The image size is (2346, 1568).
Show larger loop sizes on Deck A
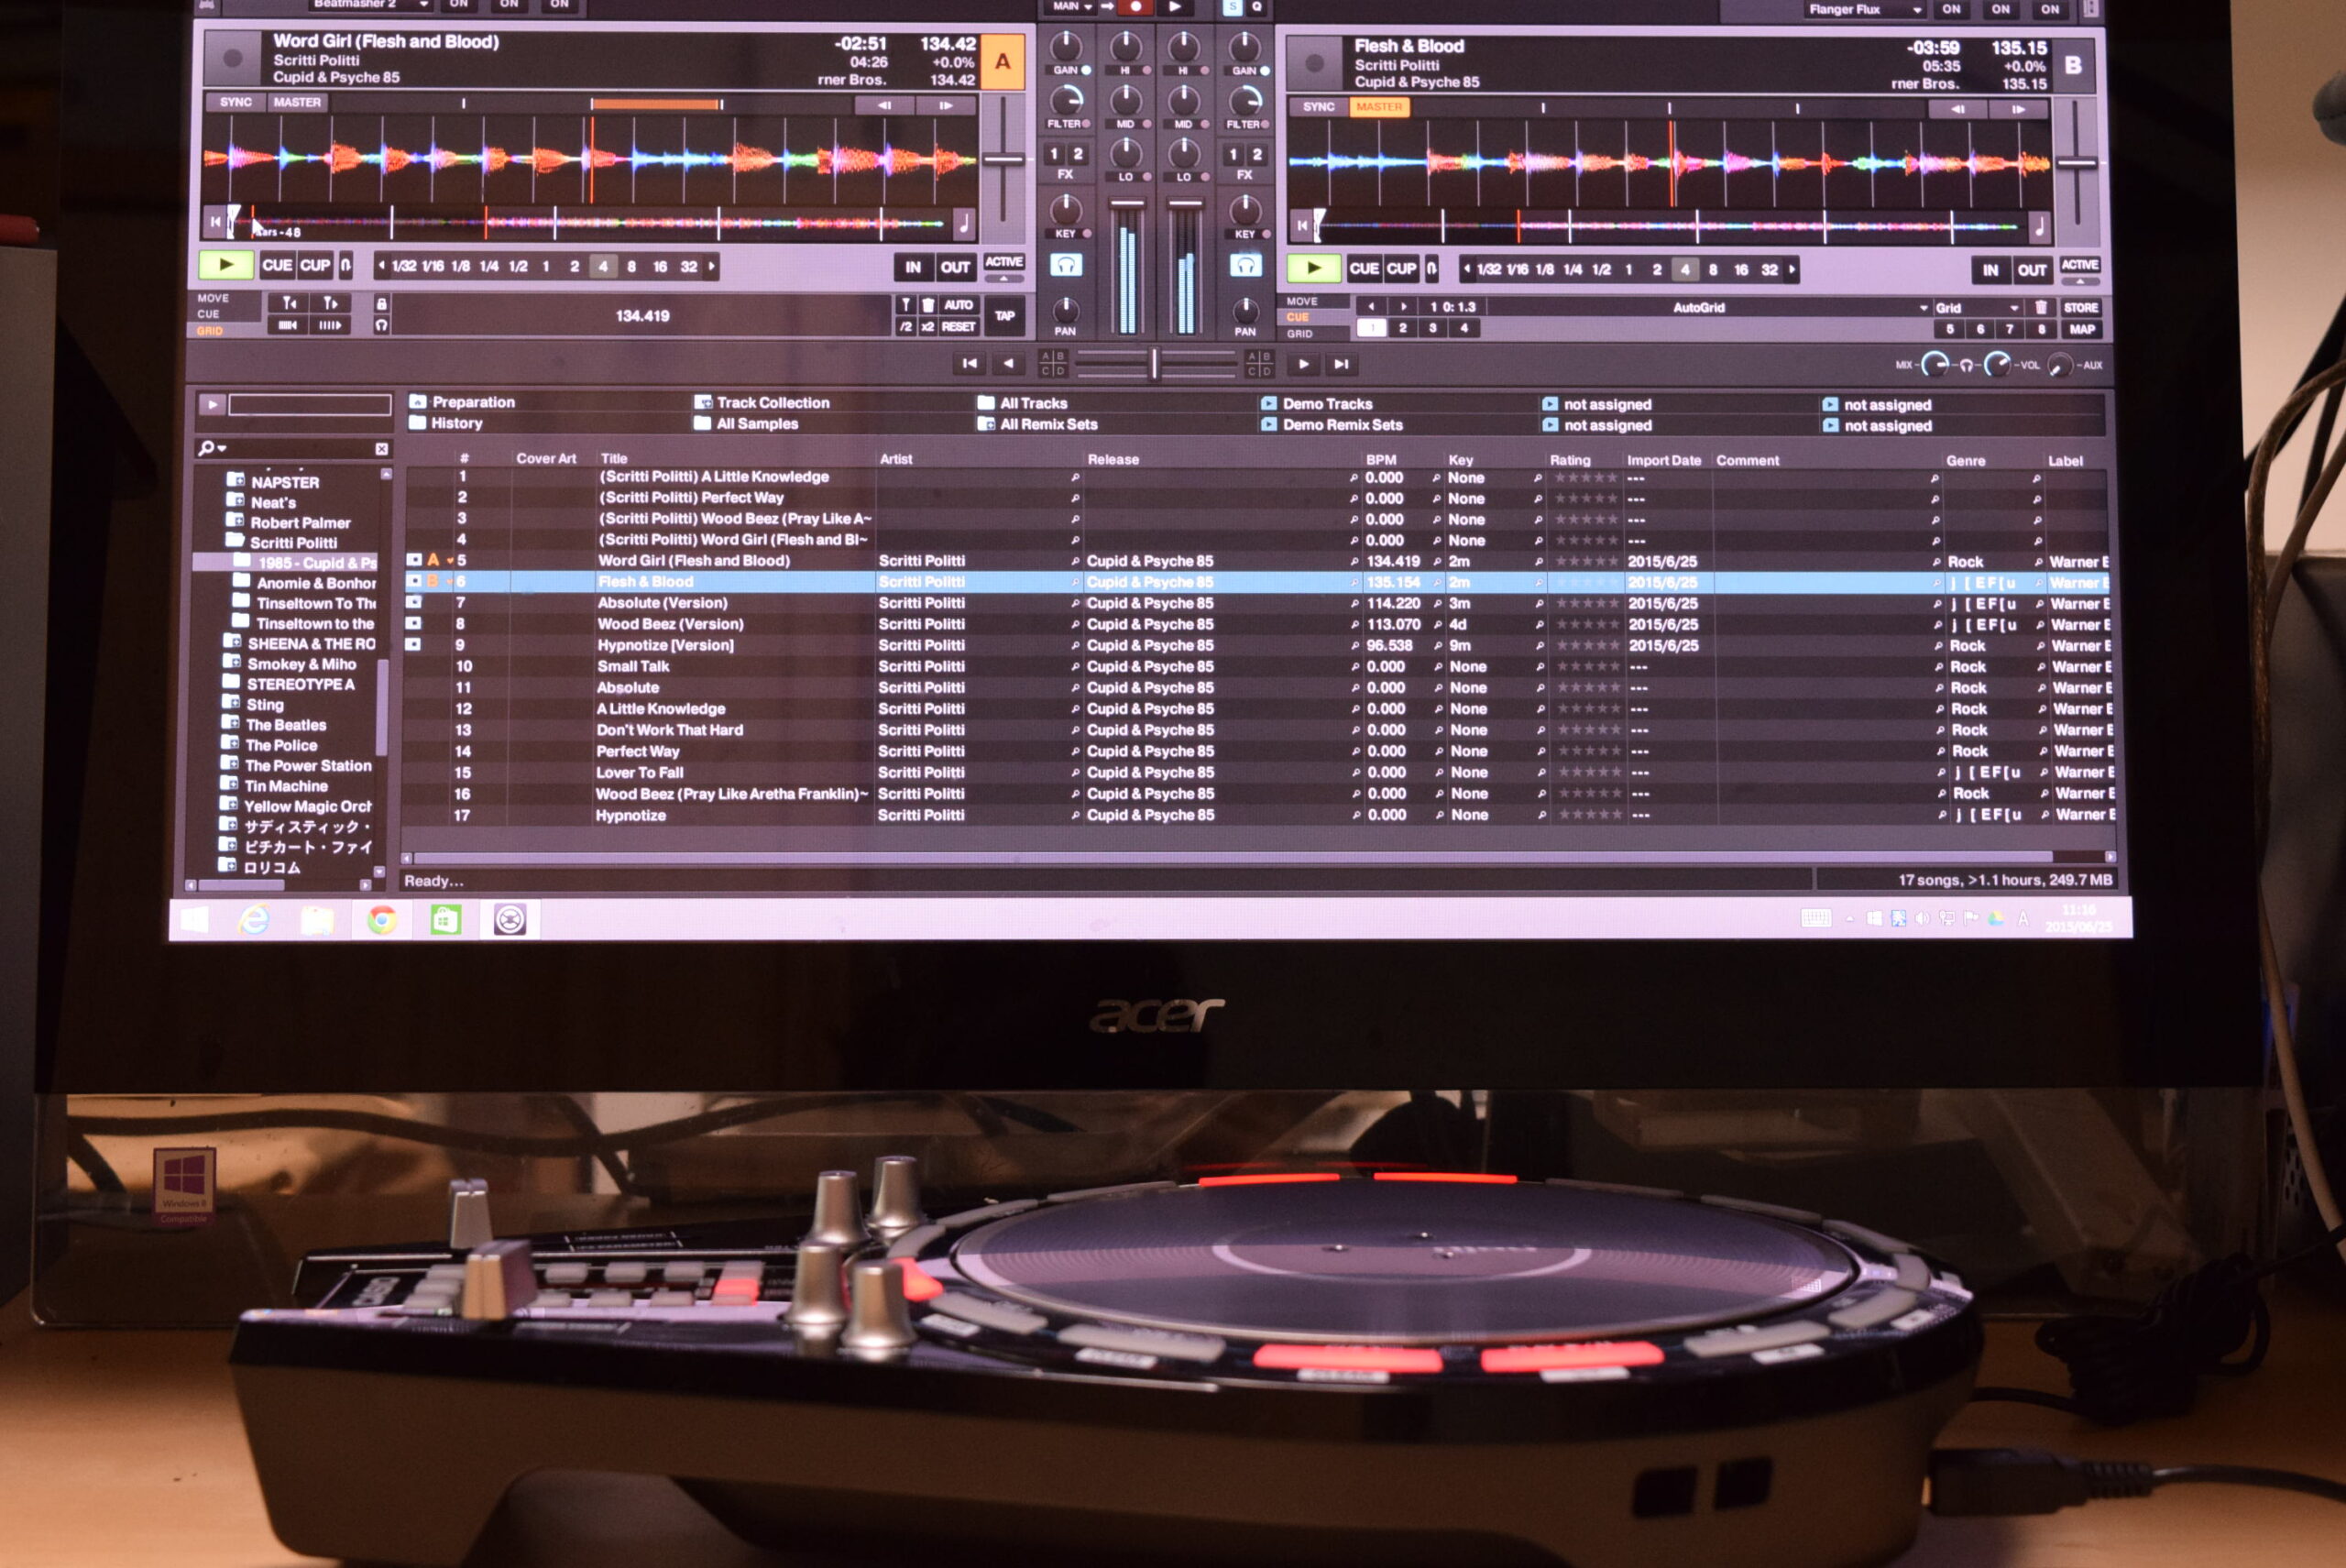click(x=712, y=266)
